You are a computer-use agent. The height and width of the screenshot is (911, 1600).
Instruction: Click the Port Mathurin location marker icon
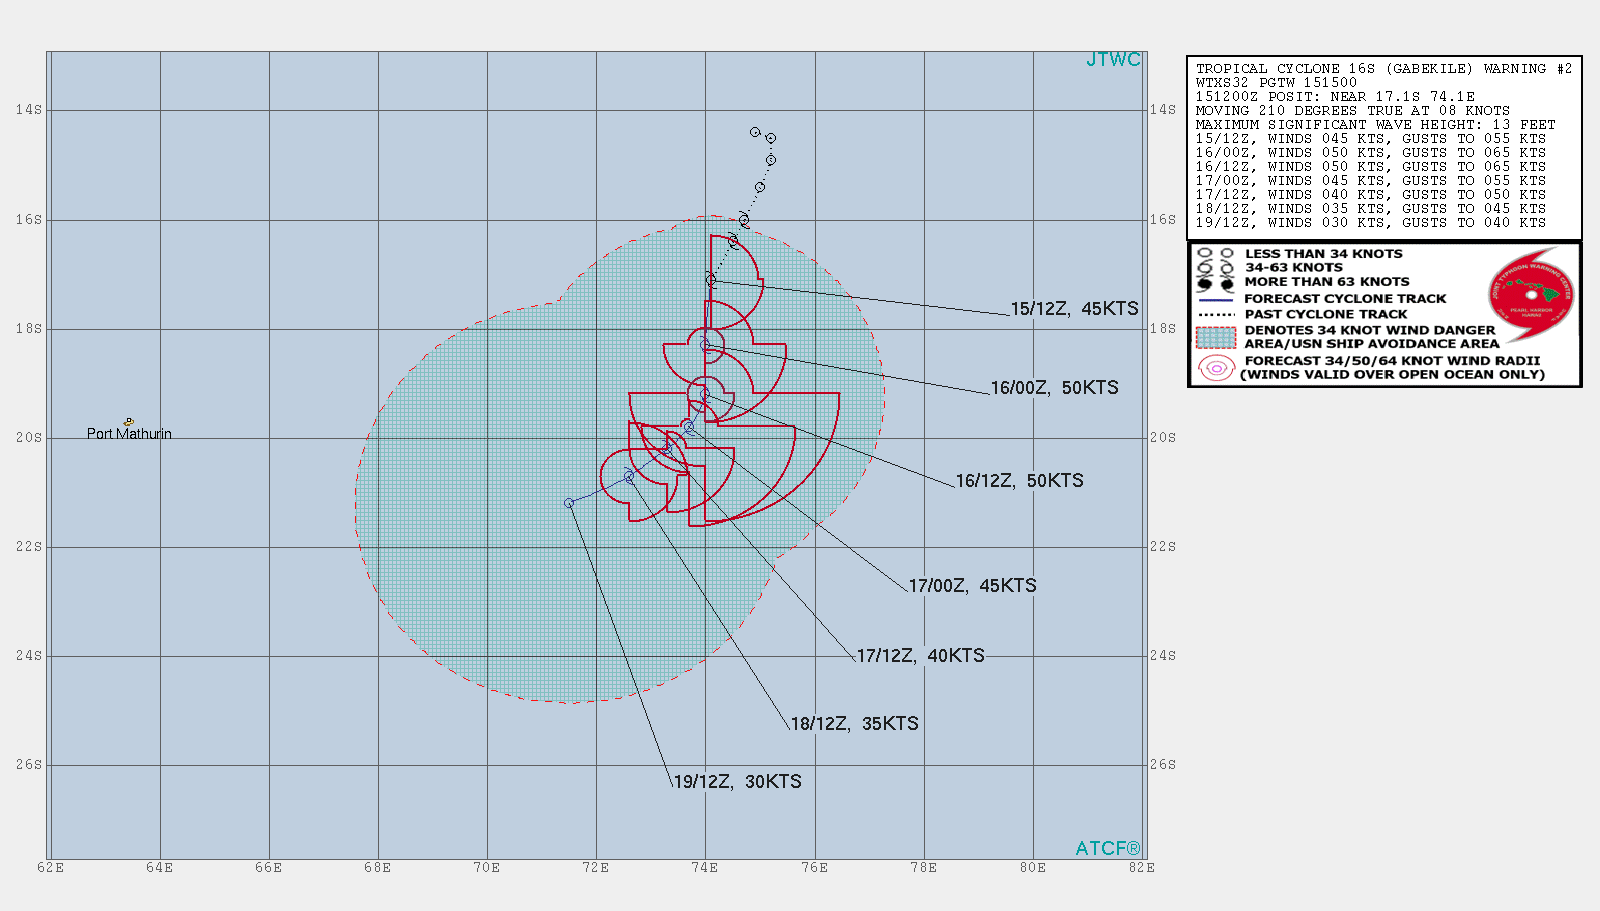coord(129,422)
